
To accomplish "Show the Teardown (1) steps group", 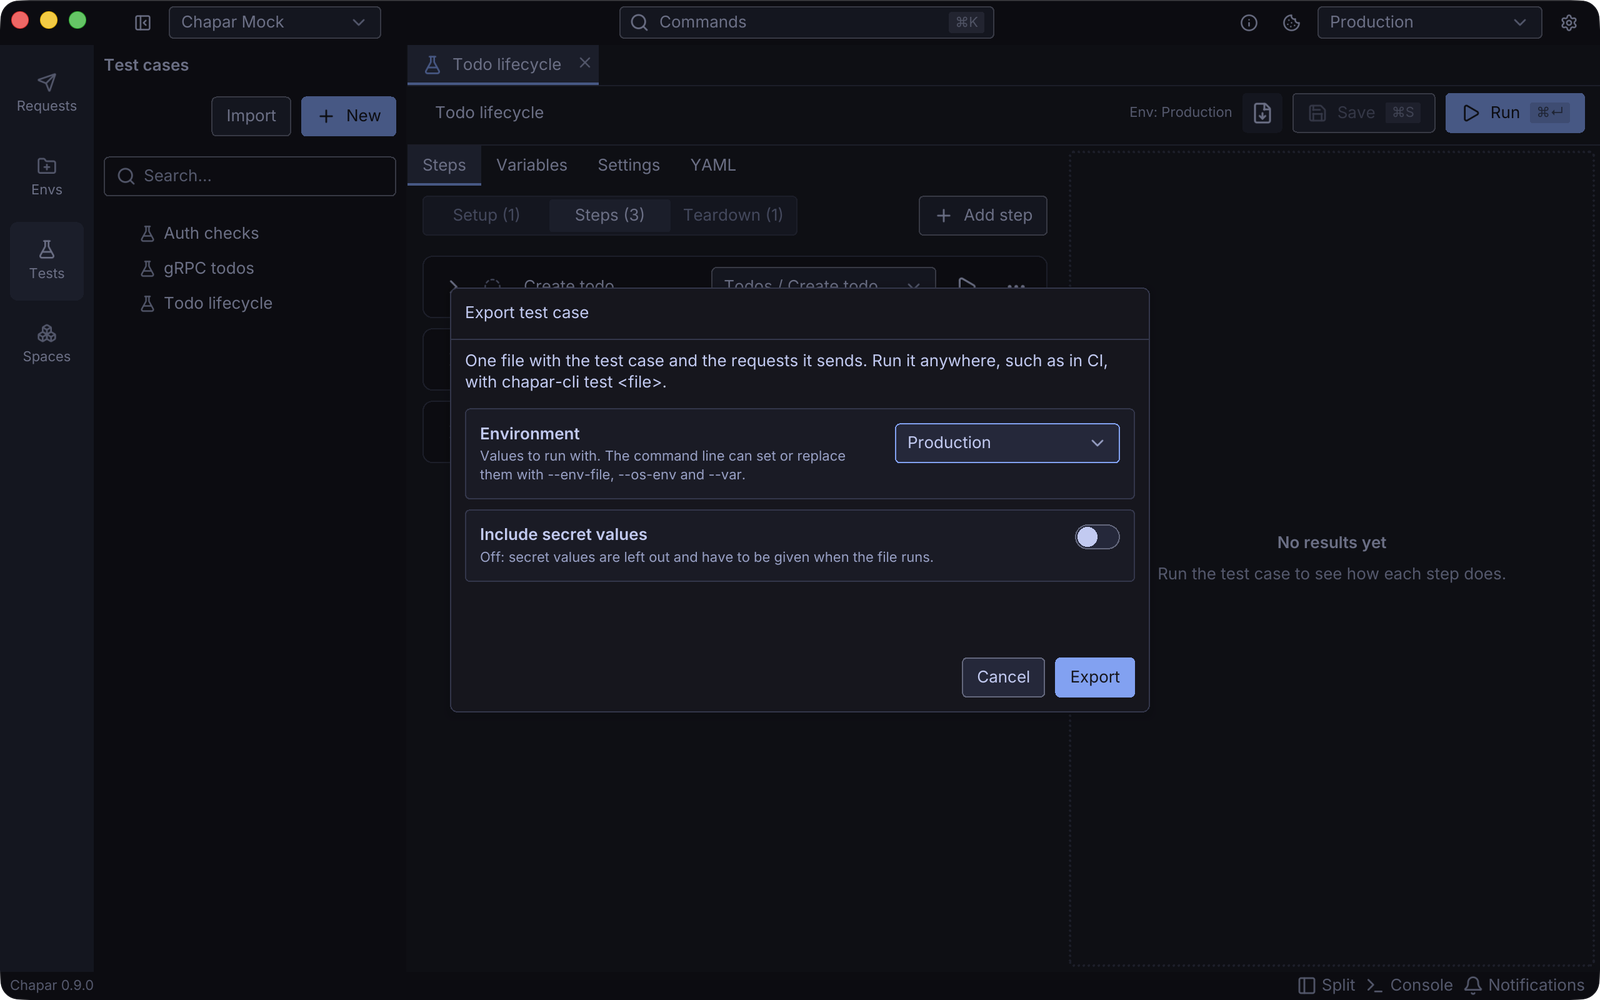I will point(733,215).
